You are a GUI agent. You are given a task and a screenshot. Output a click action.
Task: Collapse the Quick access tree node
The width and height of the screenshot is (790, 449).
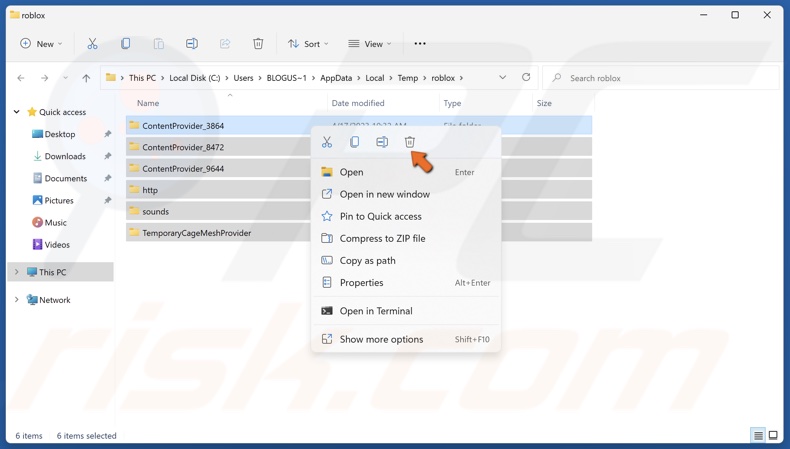[x=17, y=112]
